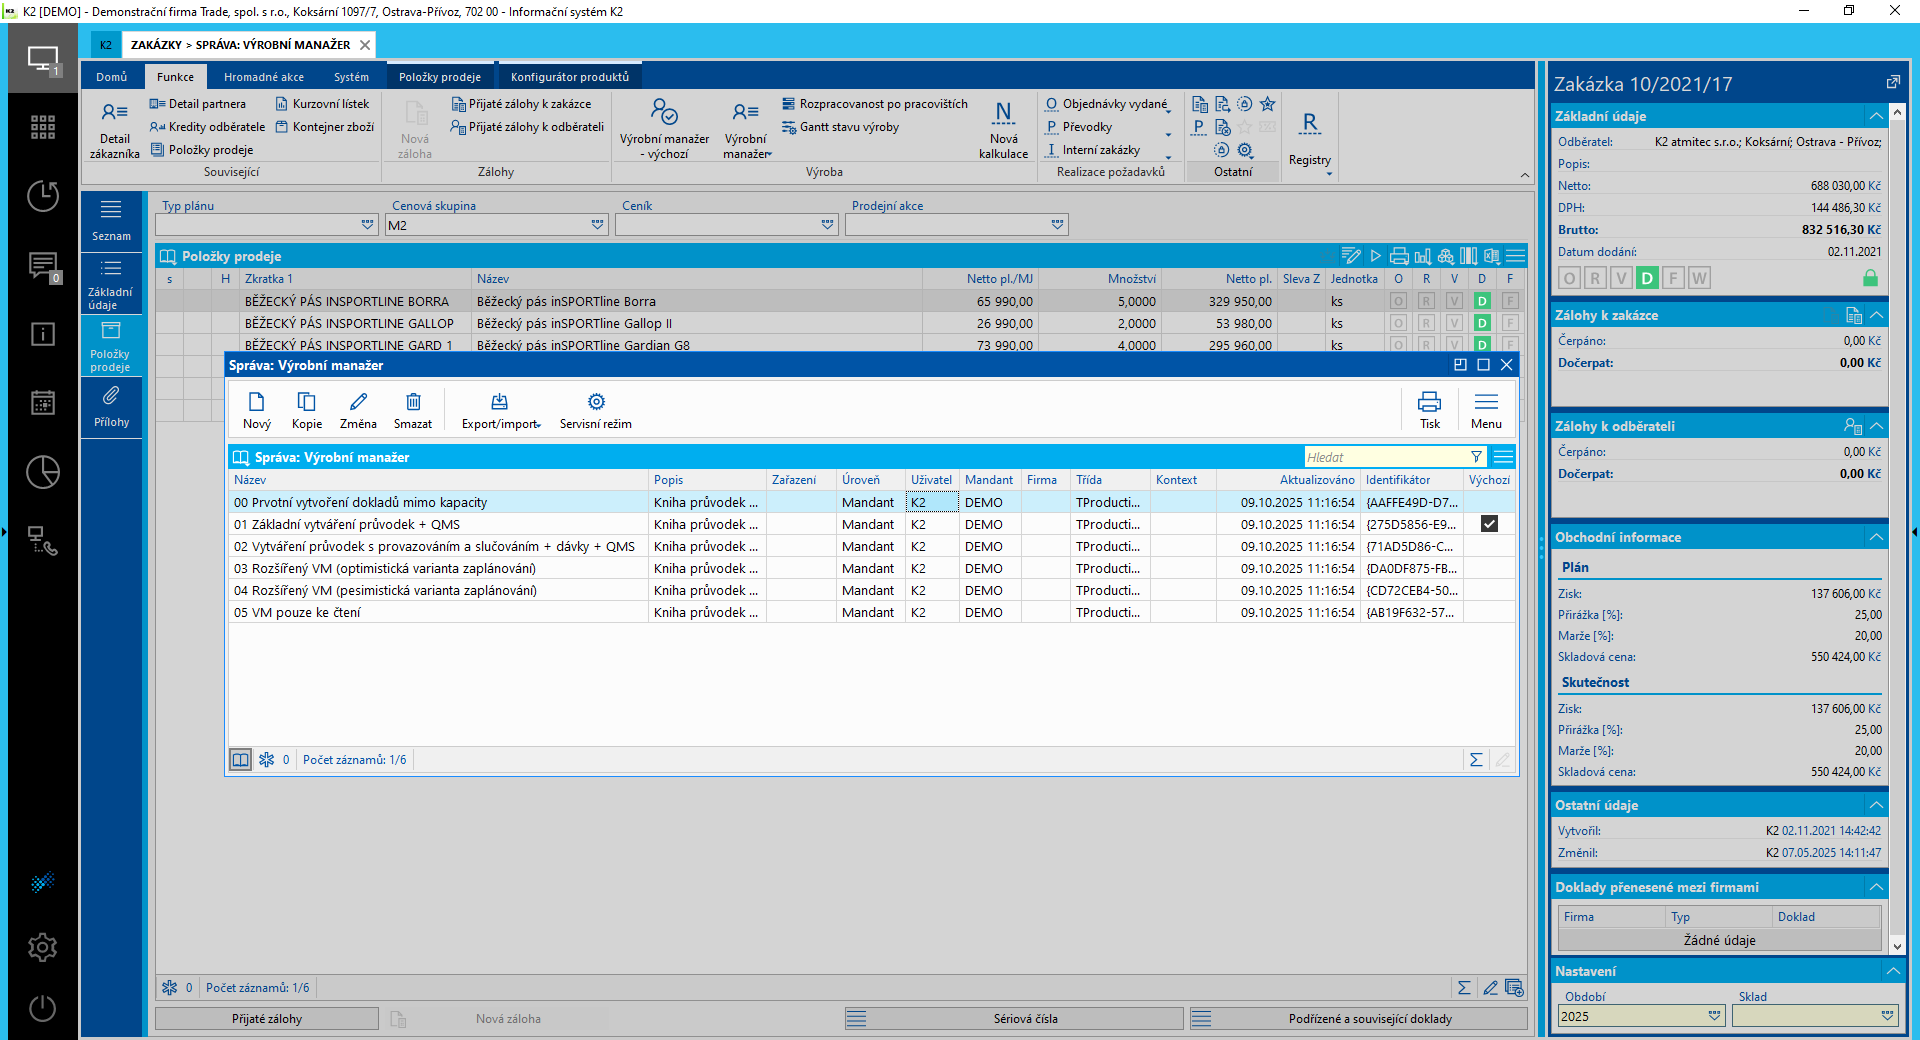Viewport: 1920px width, 1040px height.
Task: Open Výrobní manažer - výchozí ribbon icon
Action: (x=664, y=112)
